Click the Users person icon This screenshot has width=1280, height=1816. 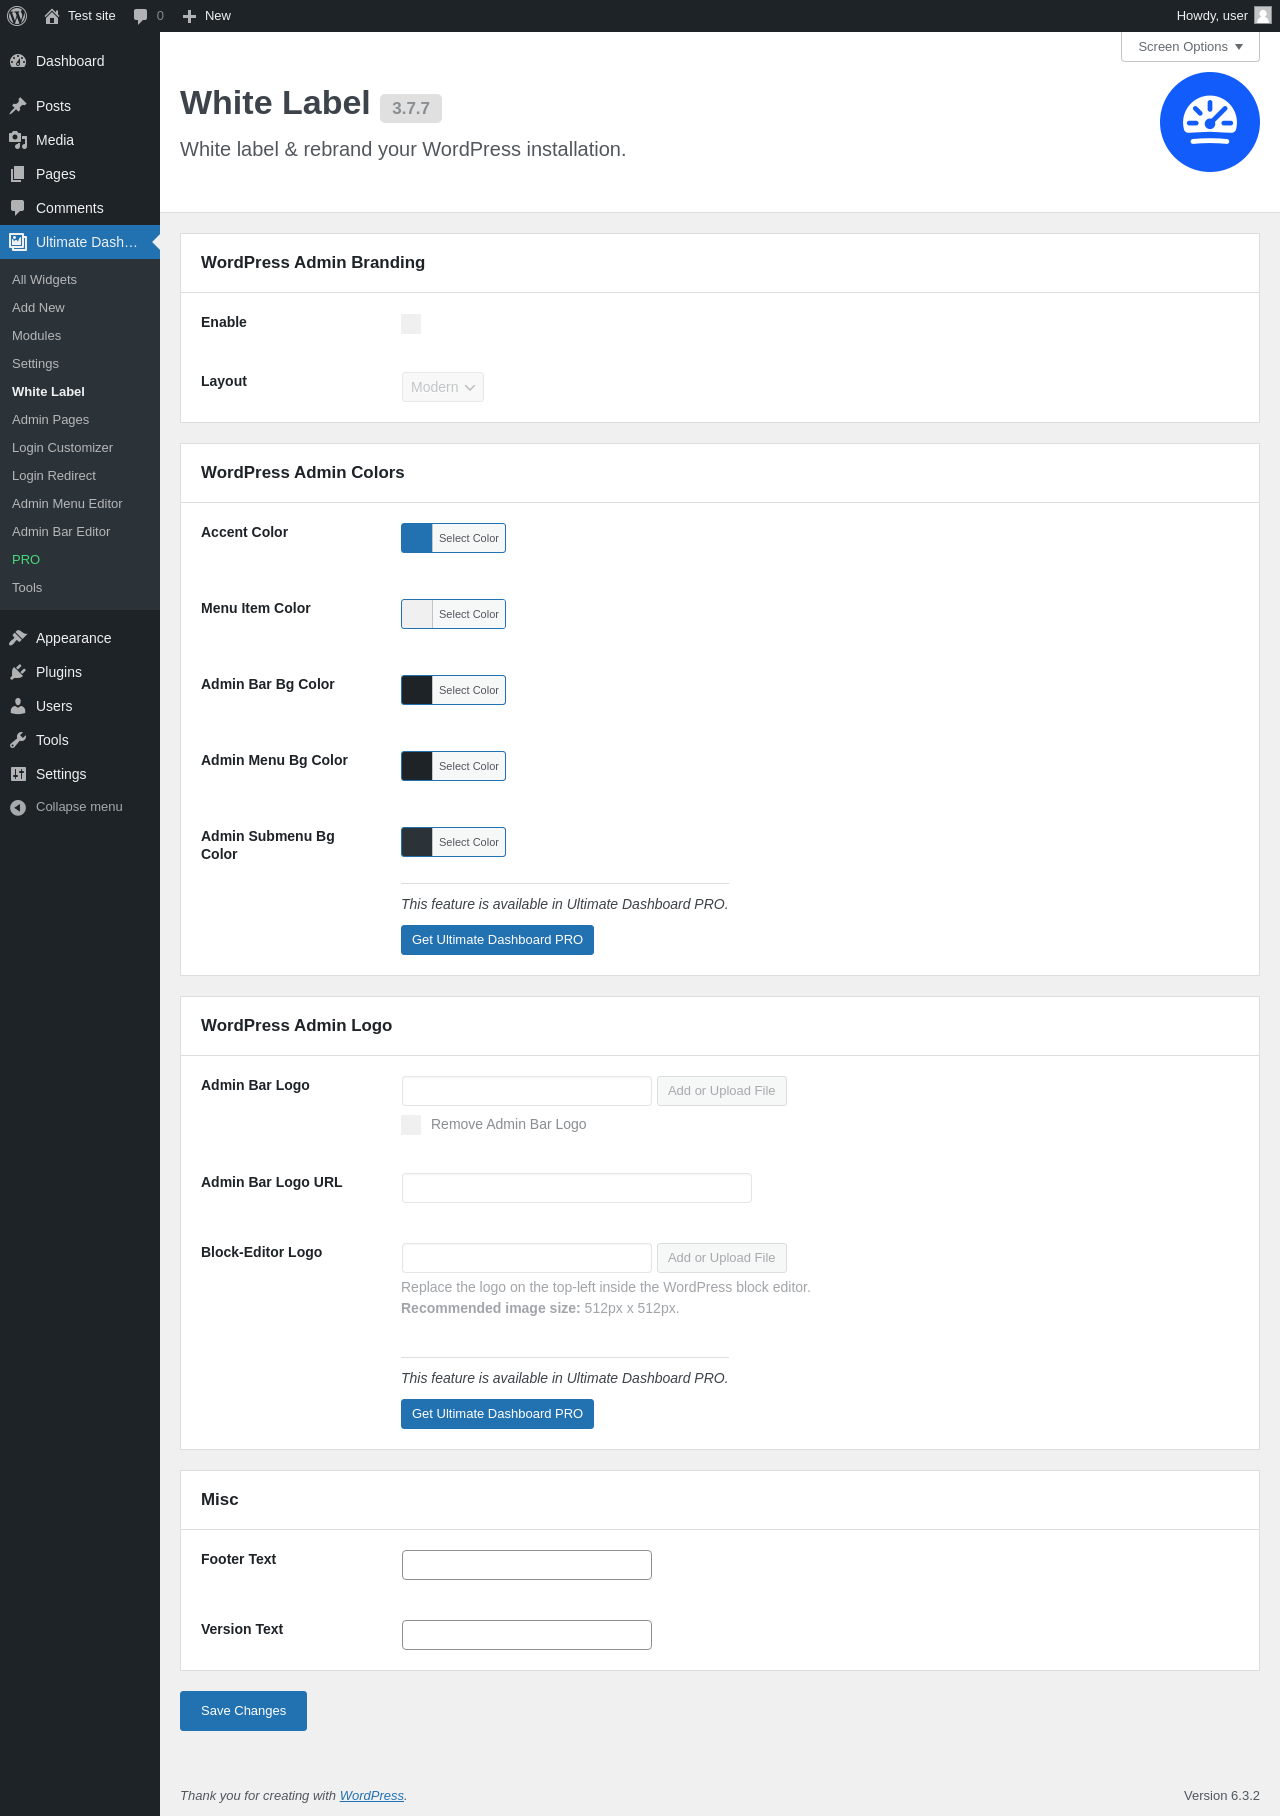(x=18, y=706)
